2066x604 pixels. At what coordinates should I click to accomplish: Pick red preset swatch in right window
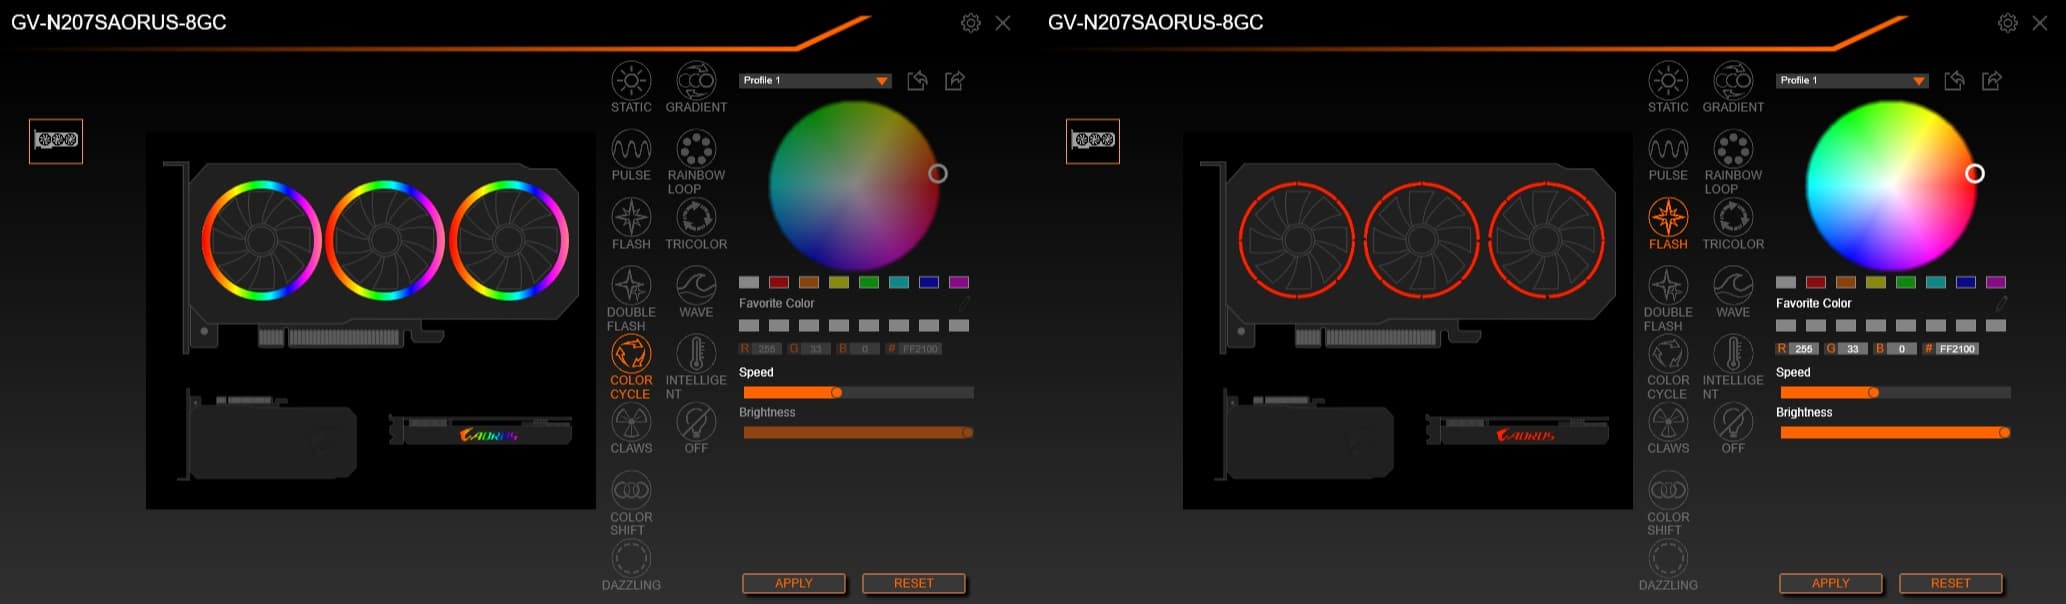point(1816,282)
